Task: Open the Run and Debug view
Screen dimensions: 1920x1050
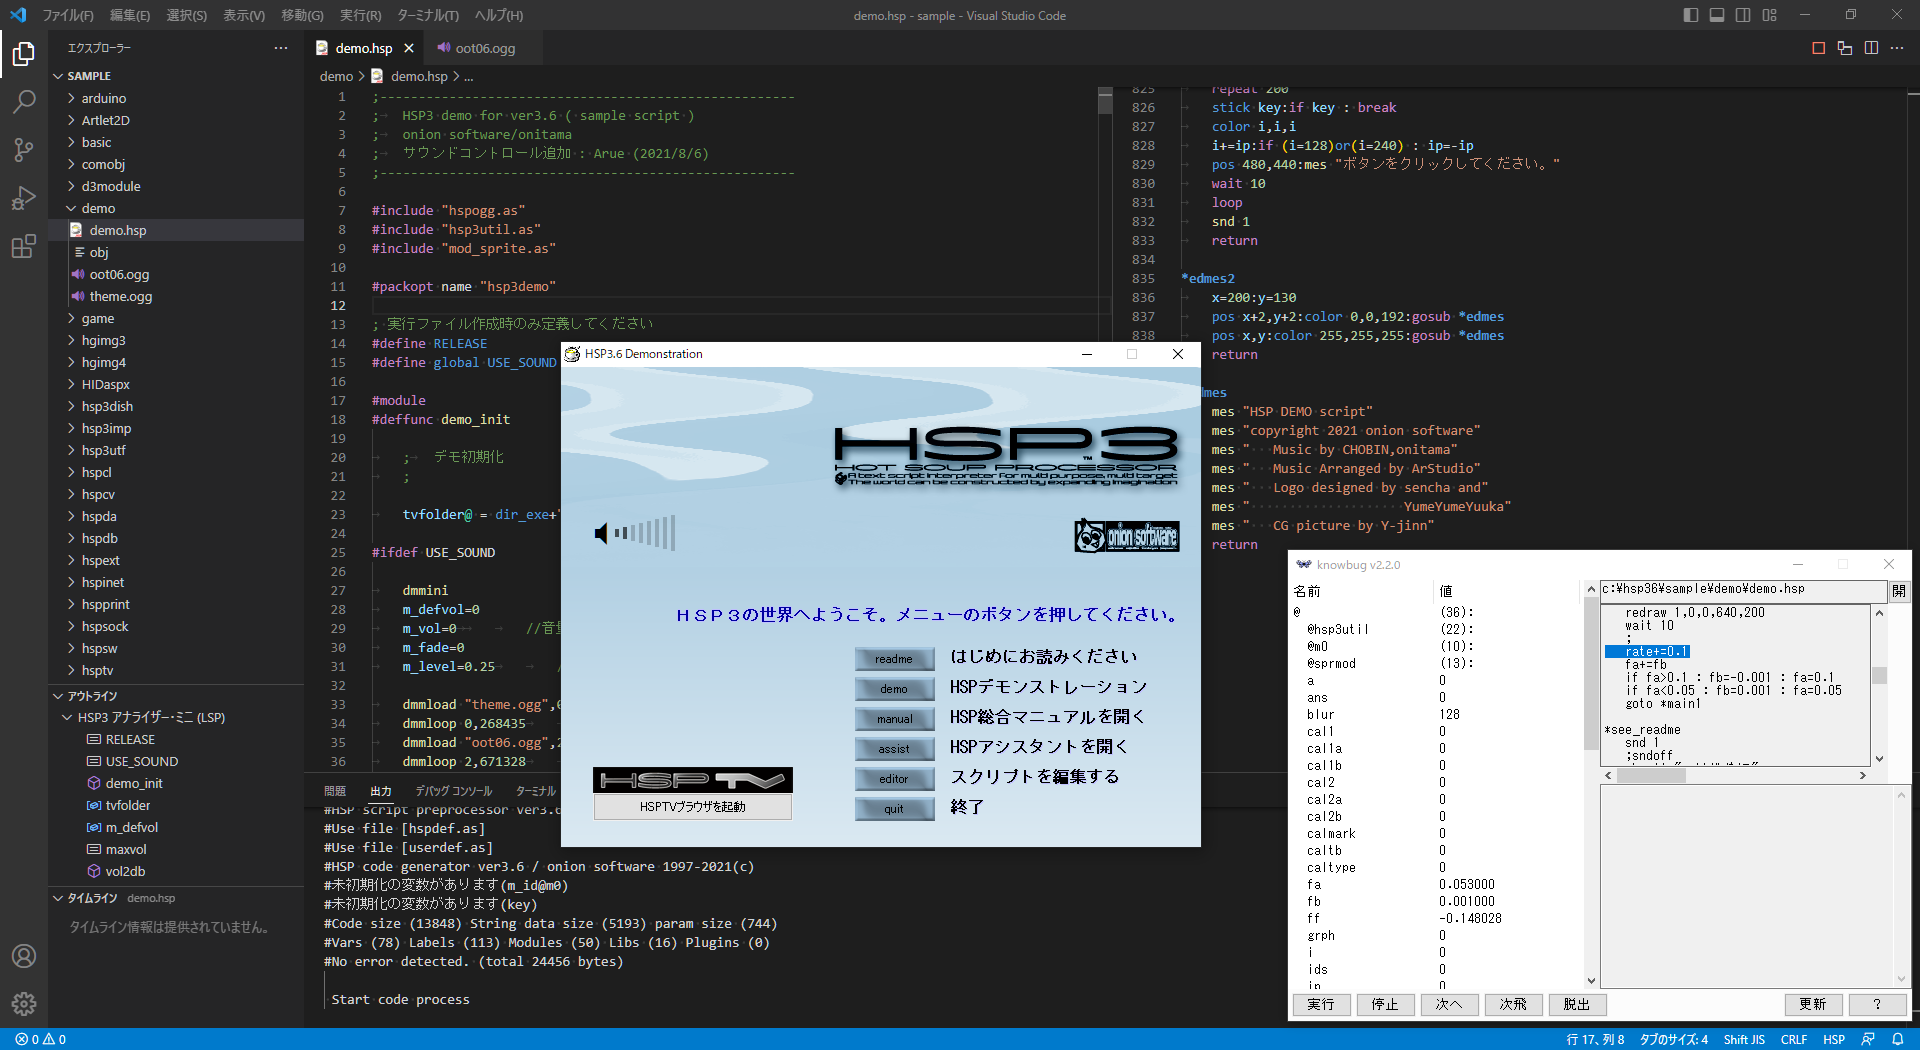Action: pos(24,198)
